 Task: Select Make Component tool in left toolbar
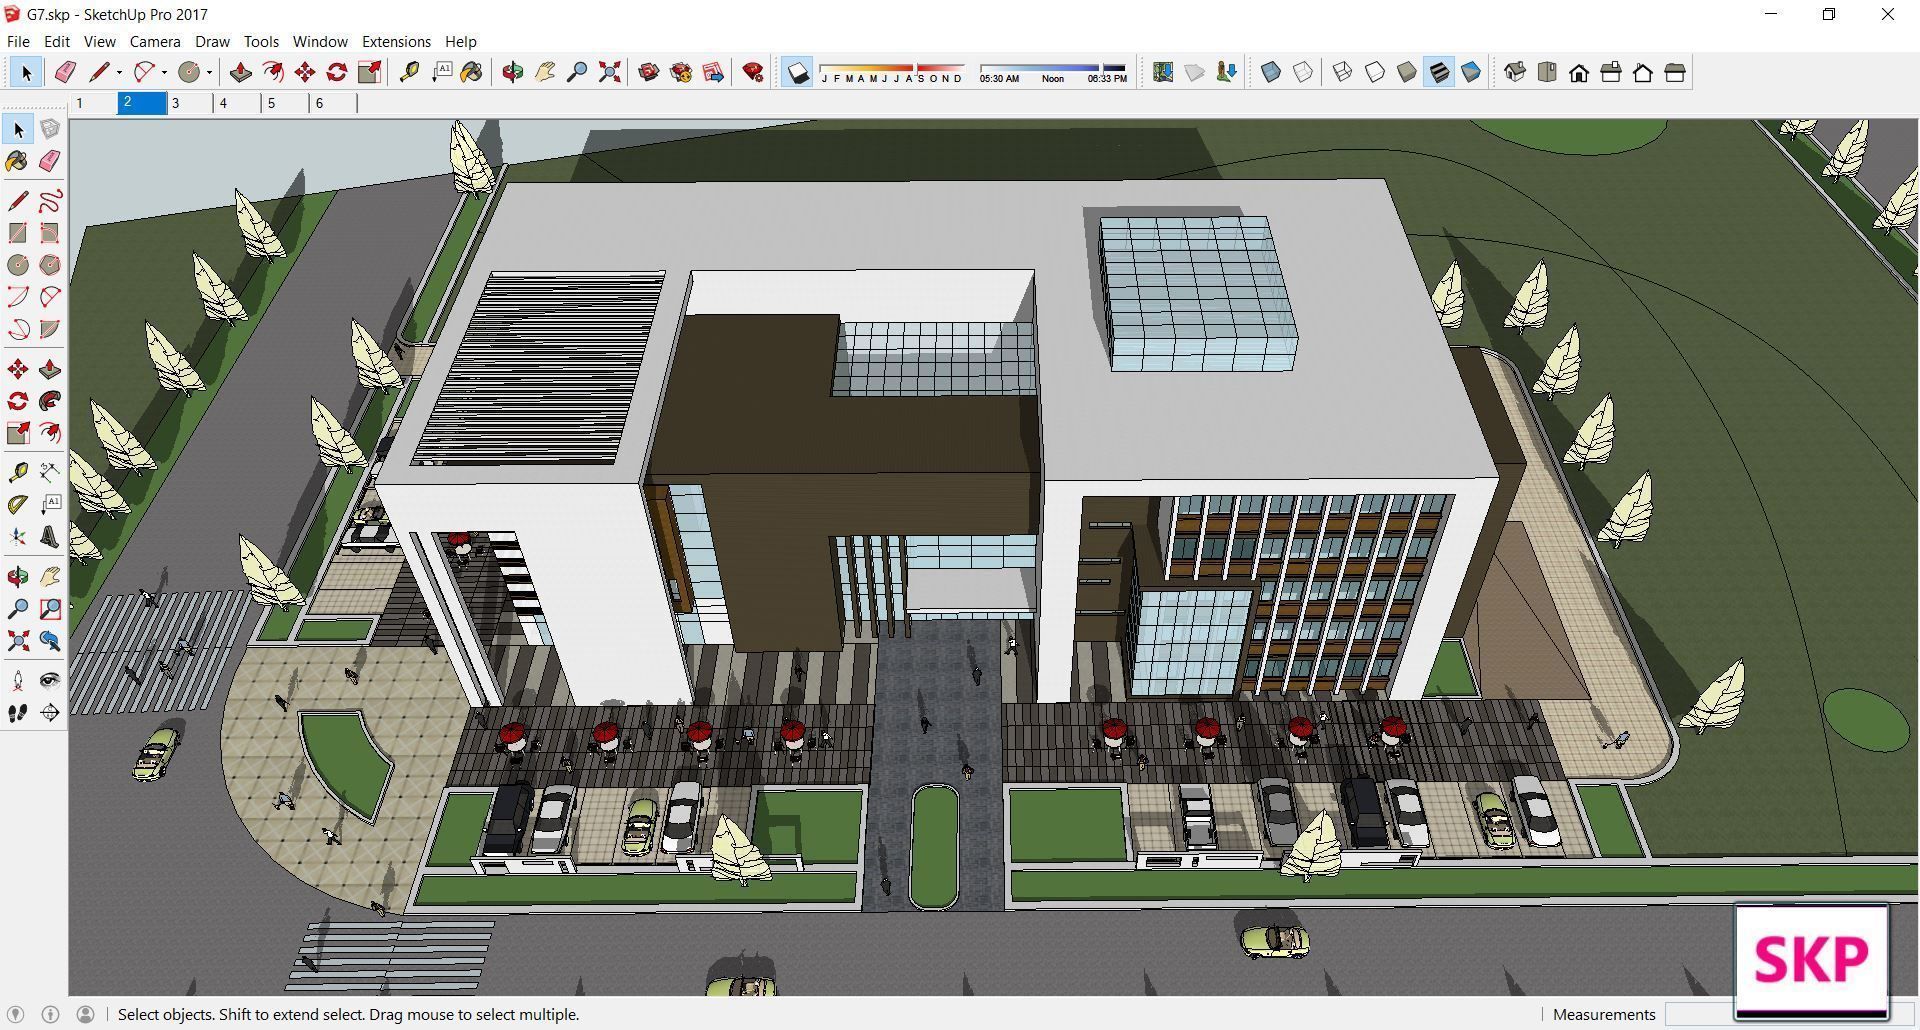pyautogui.click(x=50, y=129)
